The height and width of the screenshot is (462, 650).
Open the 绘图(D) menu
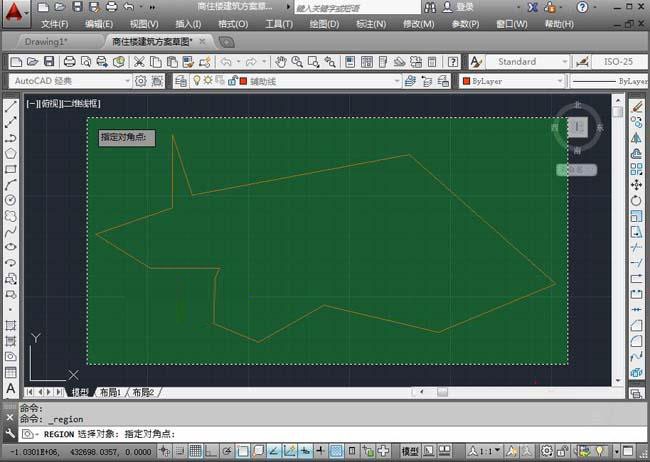[x=324, y=23]
